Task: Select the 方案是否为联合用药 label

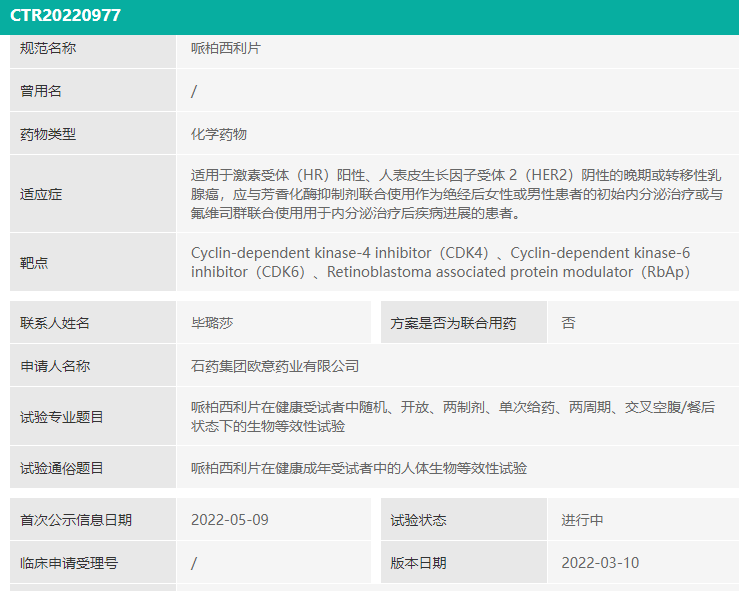Action: tap(453, 323)
